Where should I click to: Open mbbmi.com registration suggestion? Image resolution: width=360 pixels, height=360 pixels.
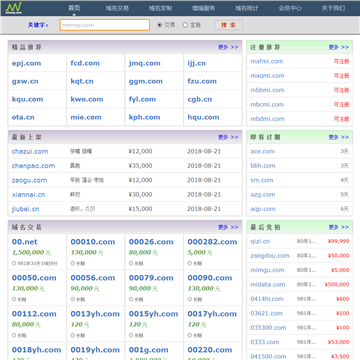[267, 90]
